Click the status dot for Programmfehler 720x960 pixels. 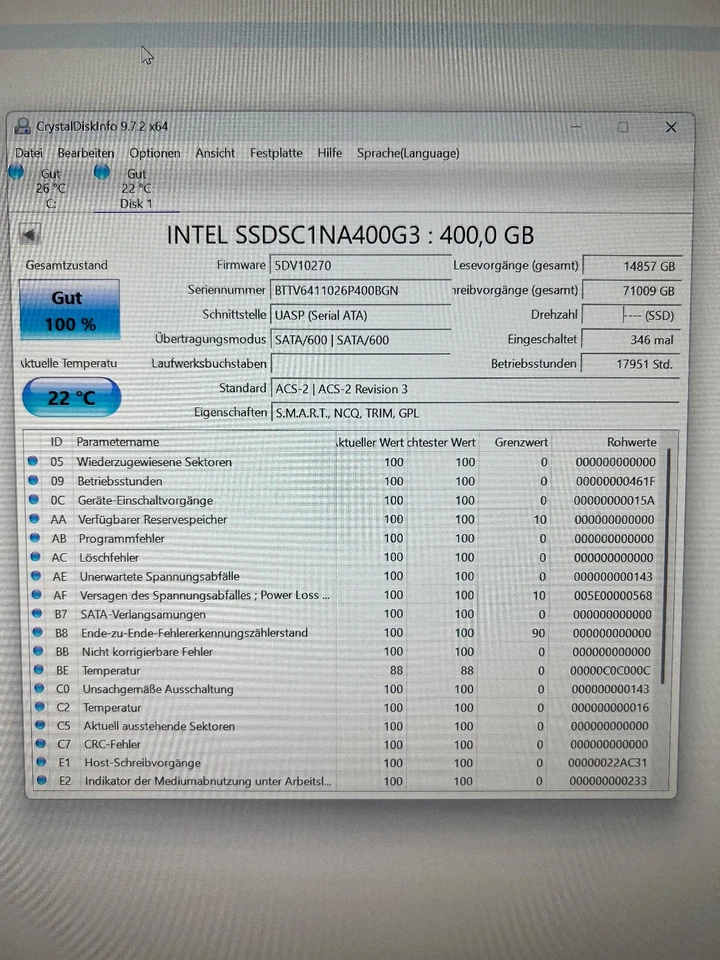tap(35, 538)
